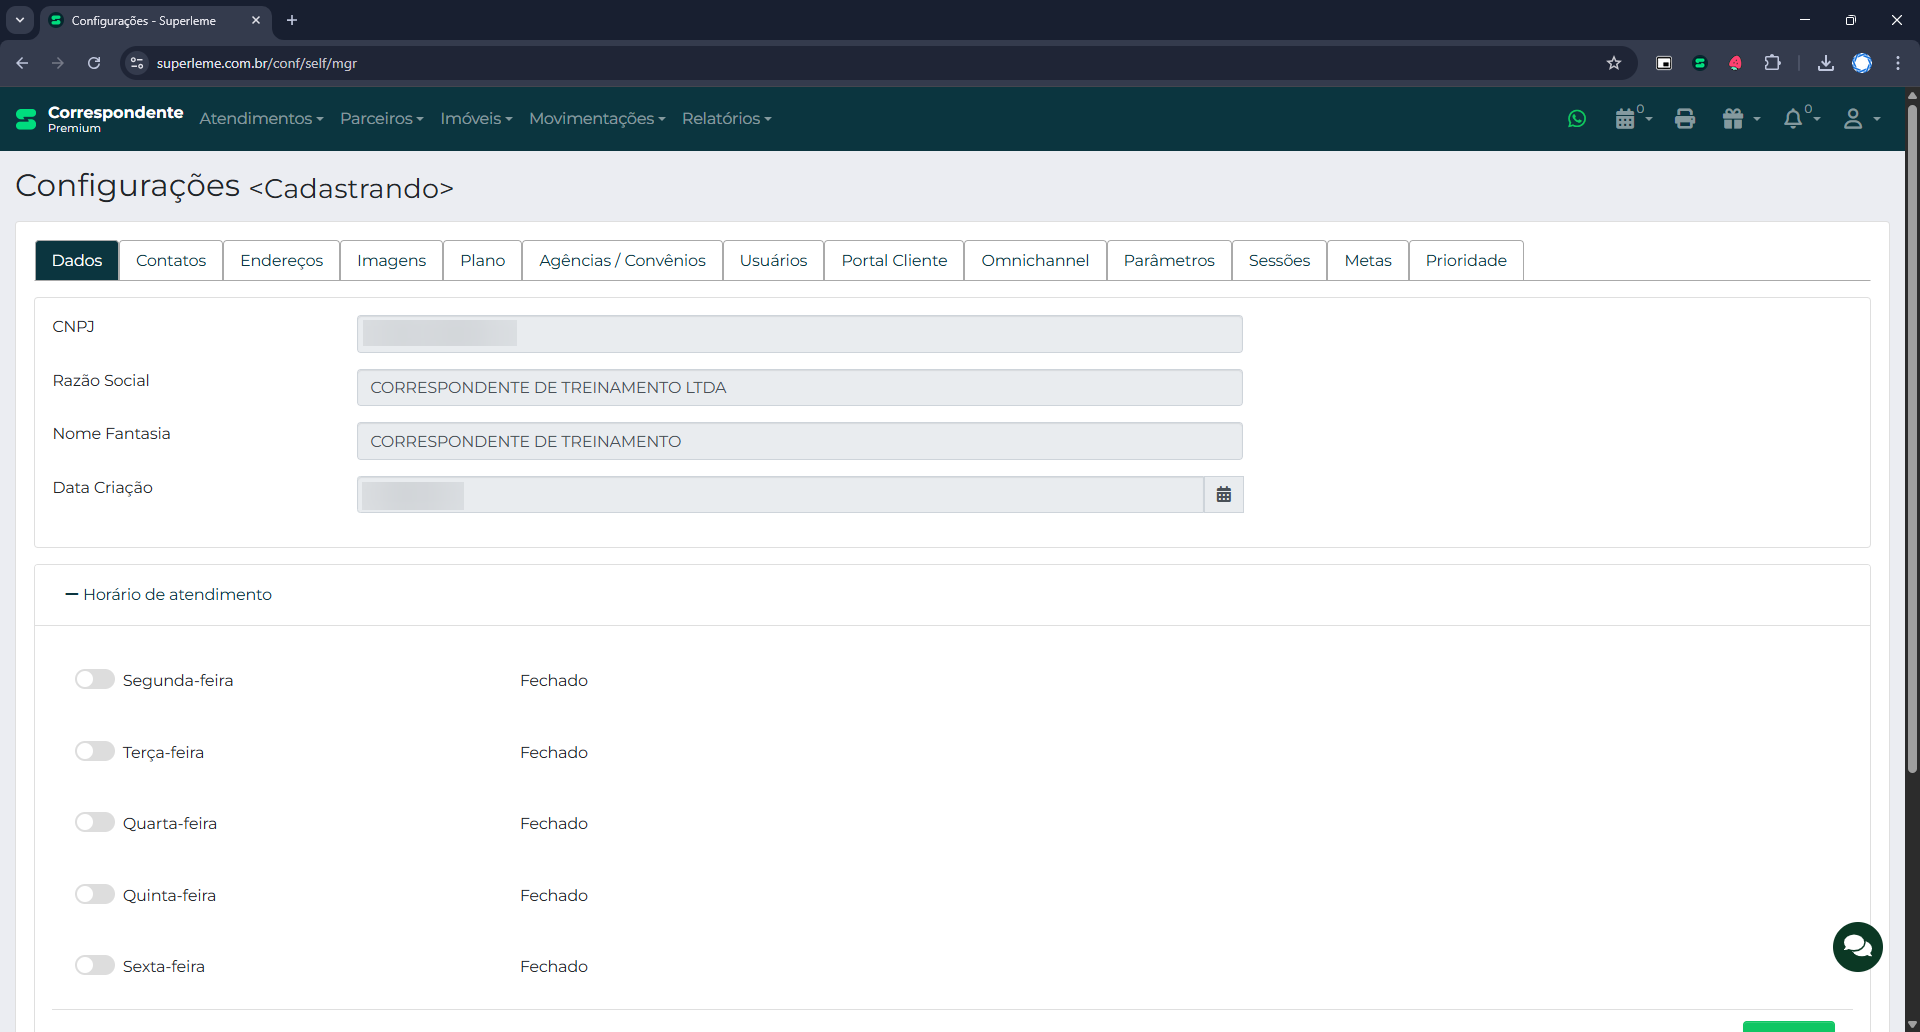Open the gift box menu icon
This screenshot has width=1920, height=1032.
click(1734, 119)
